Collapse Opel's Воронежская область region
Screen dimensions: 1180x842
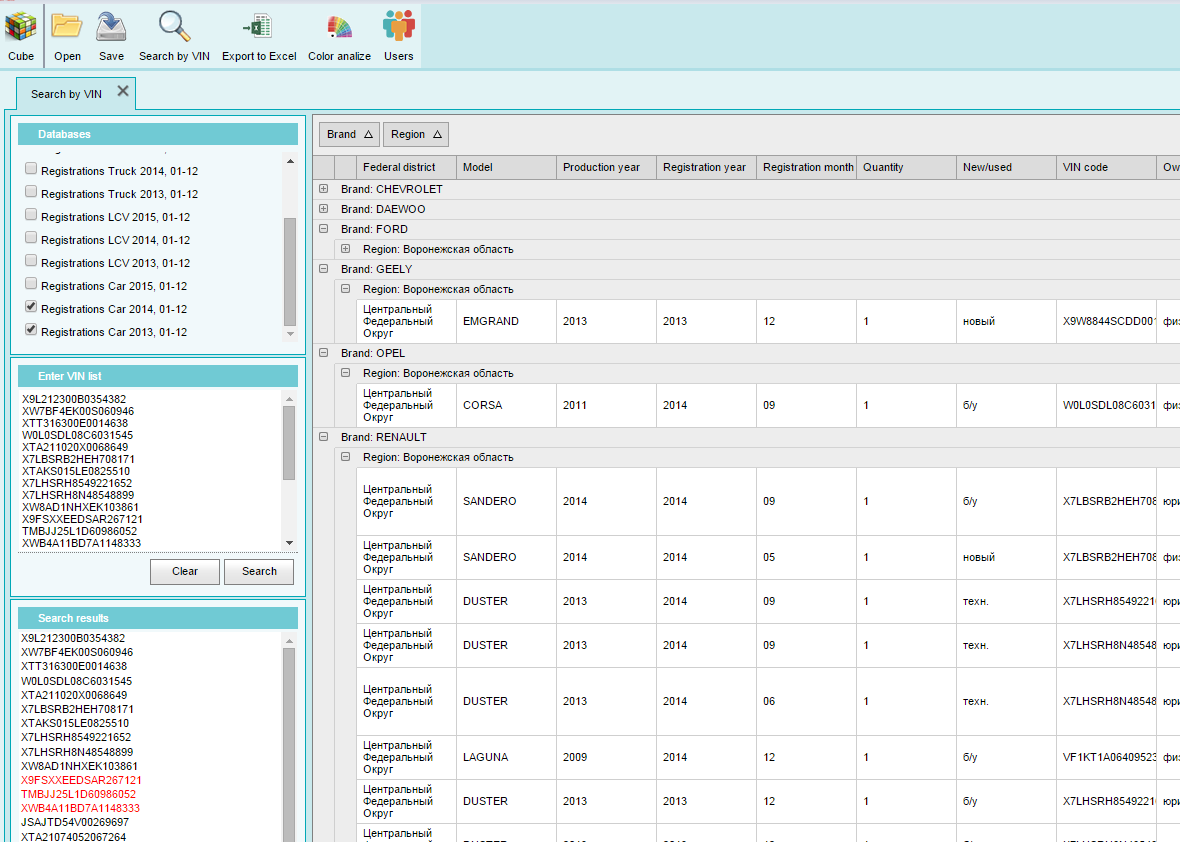(x=345, y=372)
